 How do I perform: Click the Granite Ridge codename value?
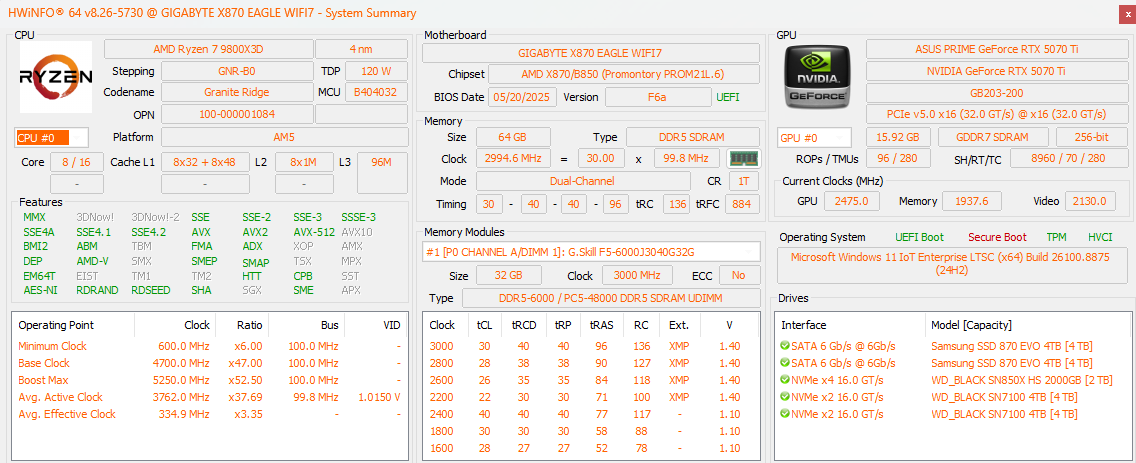(235, 92)
